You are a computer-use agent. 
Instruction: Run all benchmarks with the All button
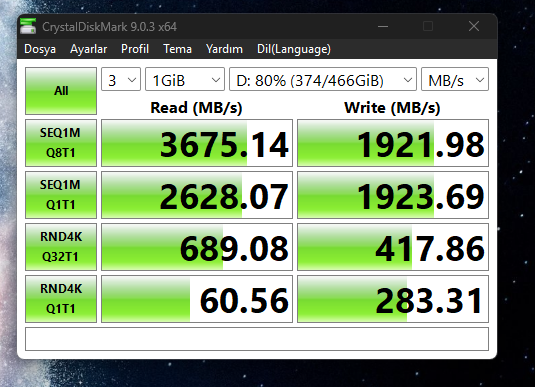(x=61, y=91)
